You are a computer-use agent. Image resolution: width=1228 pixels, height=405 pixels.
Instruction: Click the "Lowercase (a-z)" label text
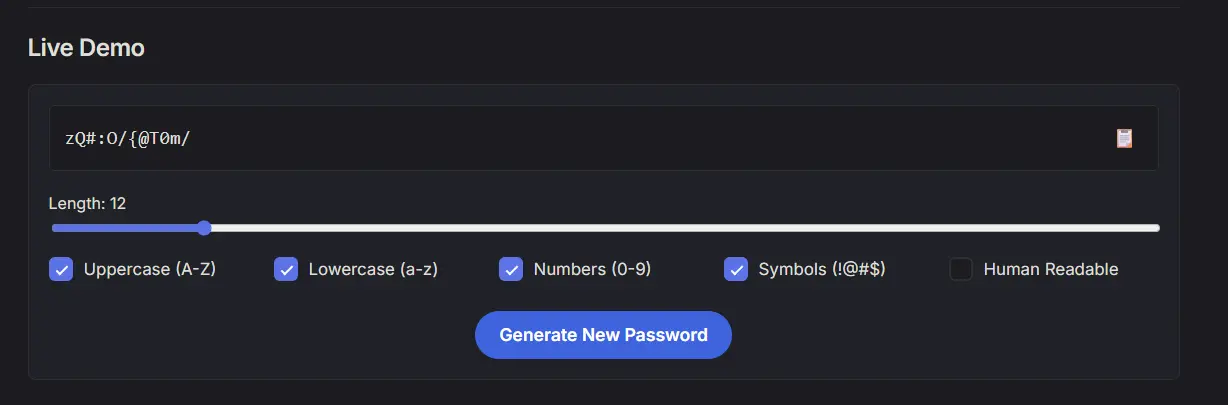373,269
